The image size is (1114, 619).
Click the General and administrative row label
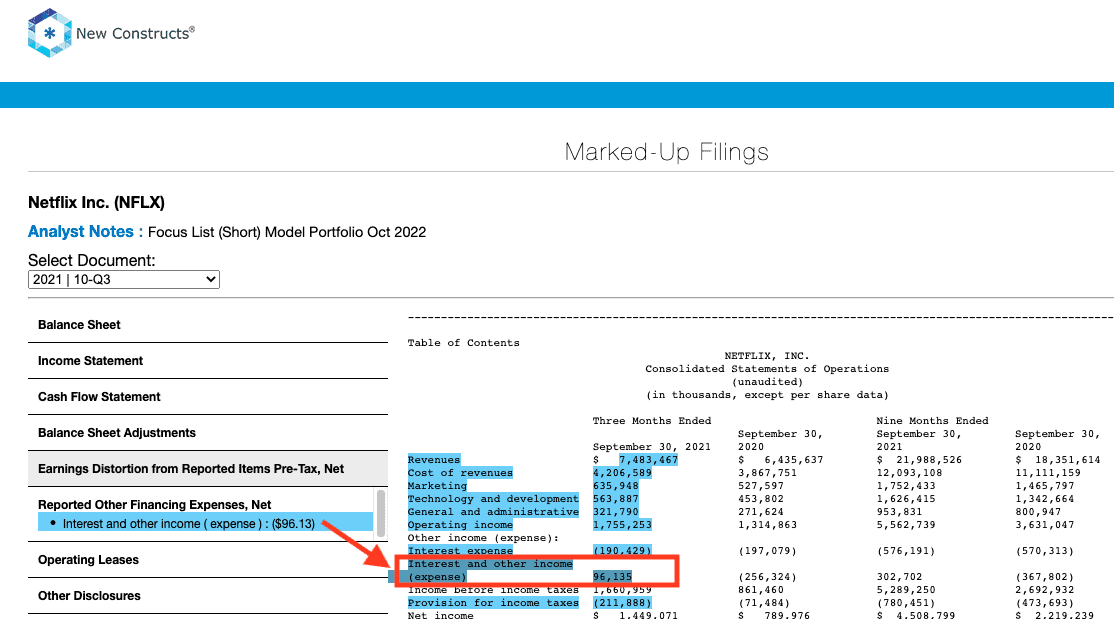click(493, 512)
